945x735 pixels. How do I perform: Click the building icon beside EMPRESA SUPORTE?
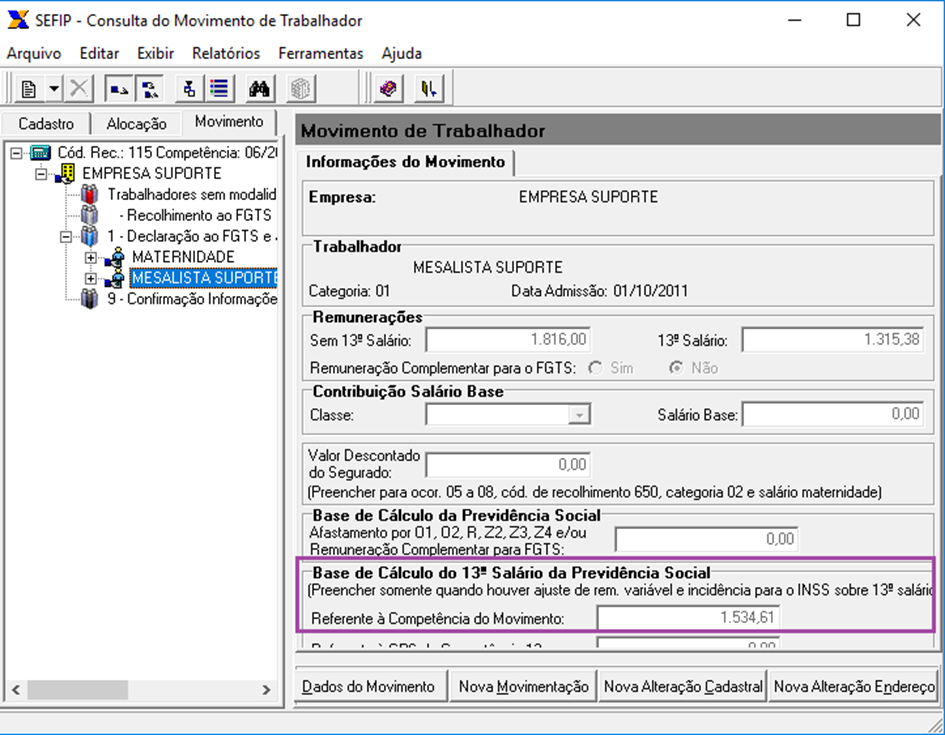point(64,174)
